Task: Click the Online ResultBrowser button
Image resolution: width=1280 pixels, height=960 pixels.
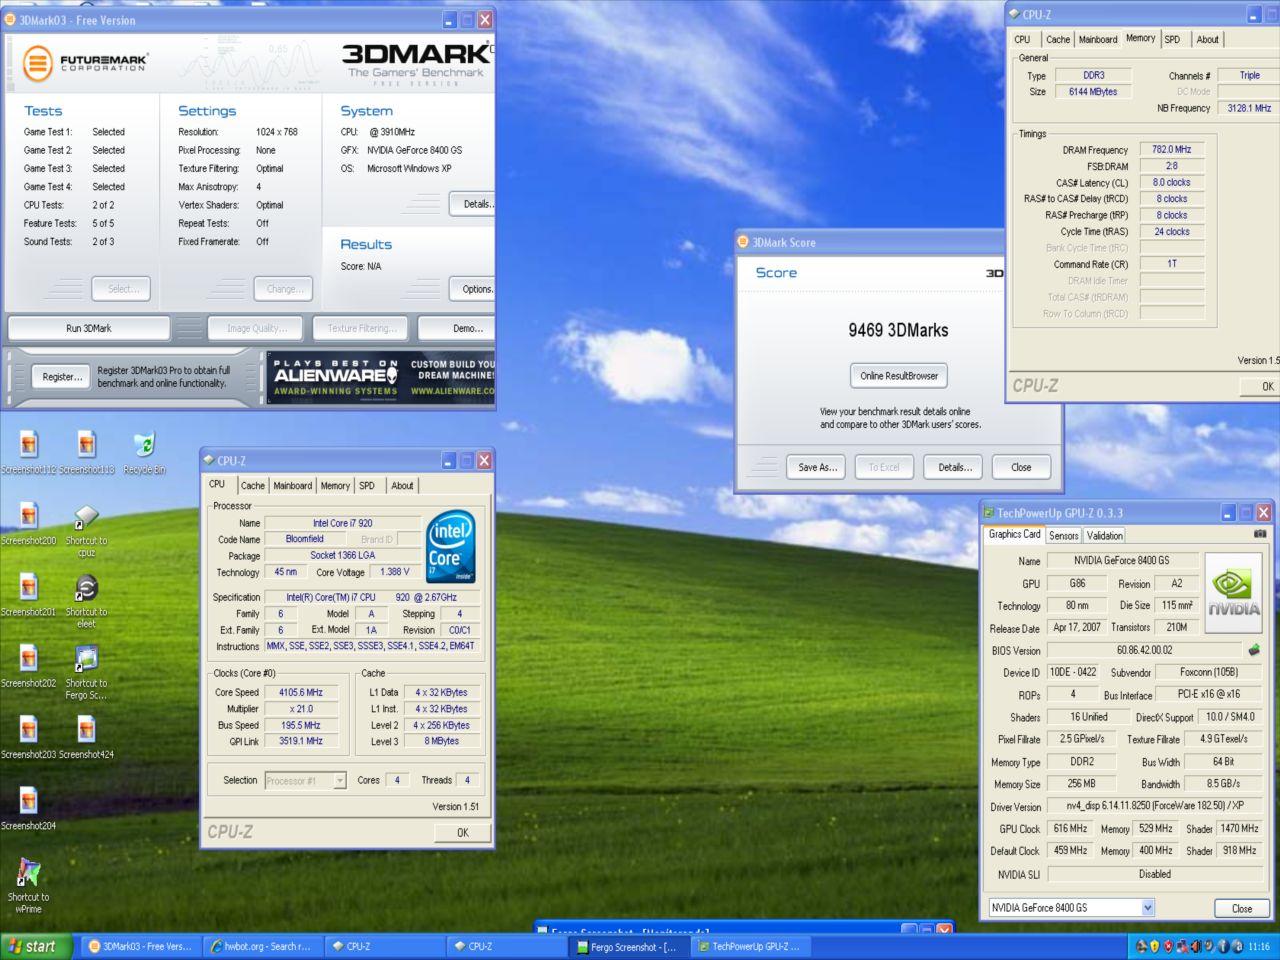Action: (899, 376)
